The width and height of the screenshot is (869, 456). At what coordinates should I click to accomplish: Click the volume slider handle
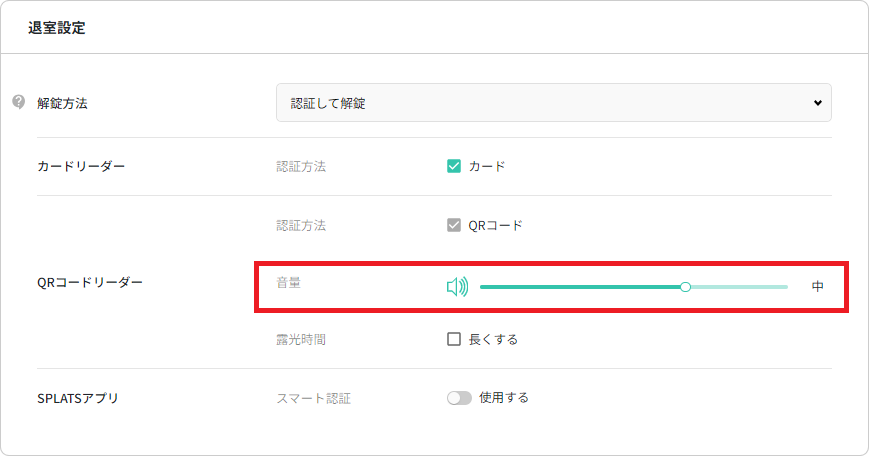pyautogui.click(x=685, y=287)
